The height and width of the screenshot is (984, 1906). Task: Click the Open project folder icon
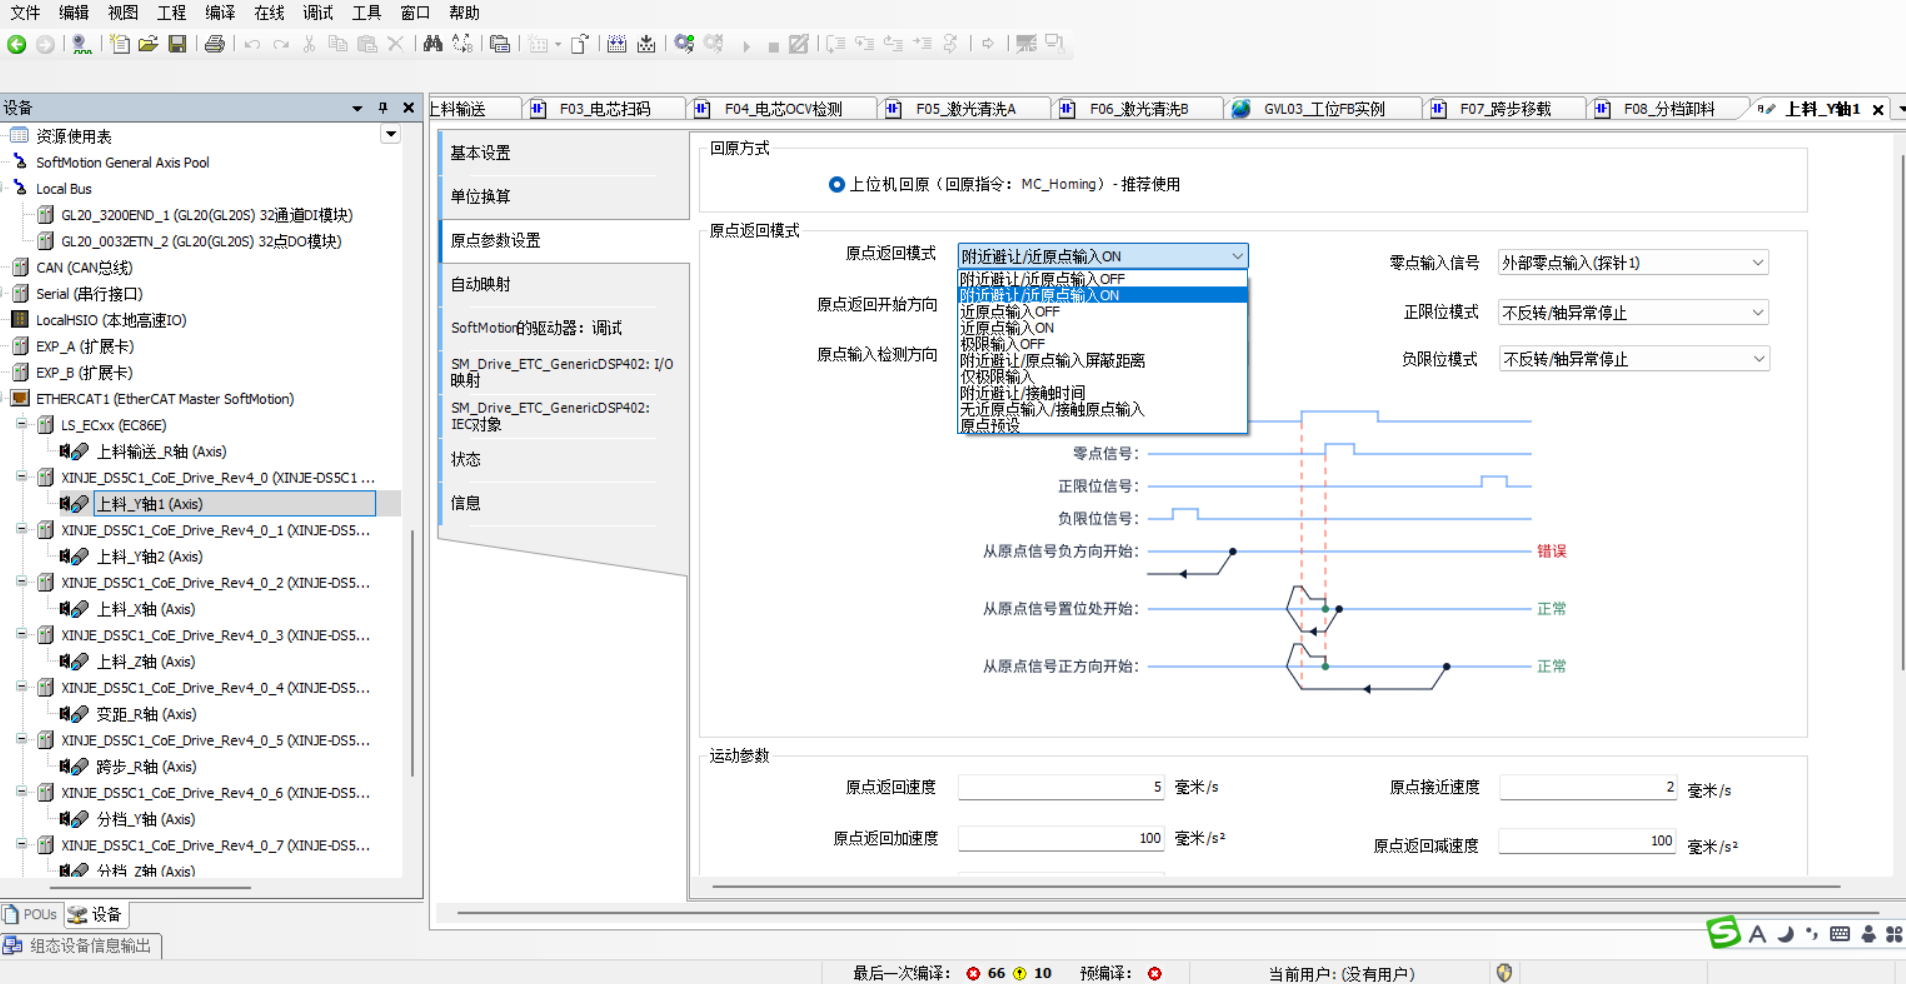coord(148,44)
